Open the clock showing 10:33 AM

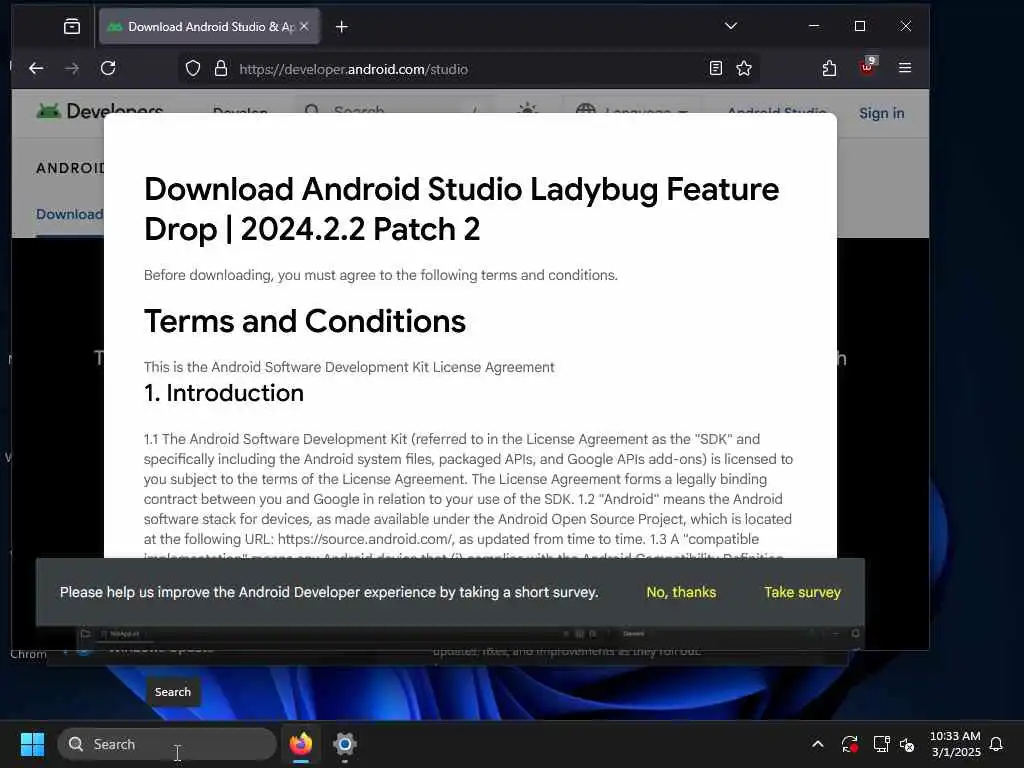[x=955, y=744]
